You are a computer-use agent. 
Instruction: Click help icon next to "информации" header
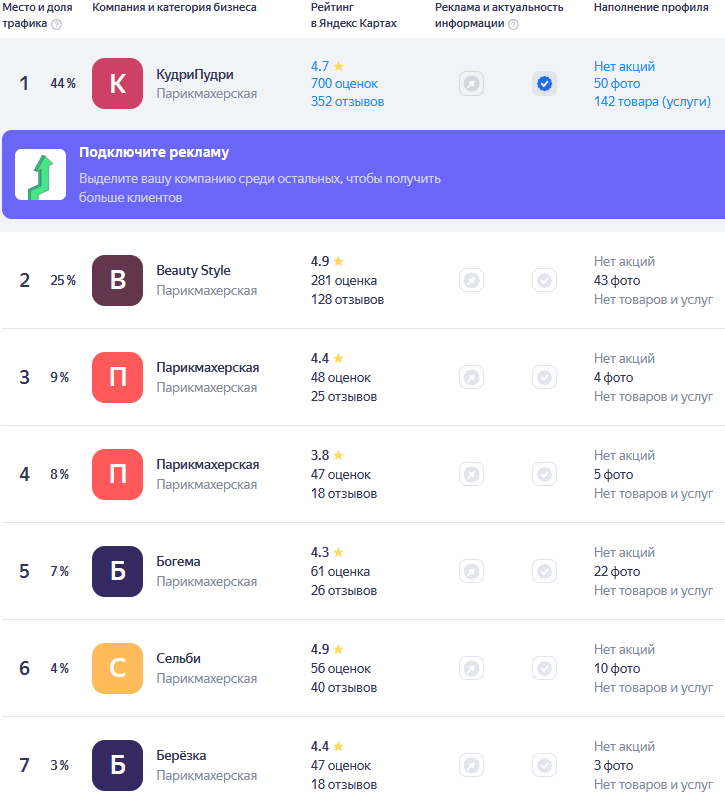coord(513,24)
